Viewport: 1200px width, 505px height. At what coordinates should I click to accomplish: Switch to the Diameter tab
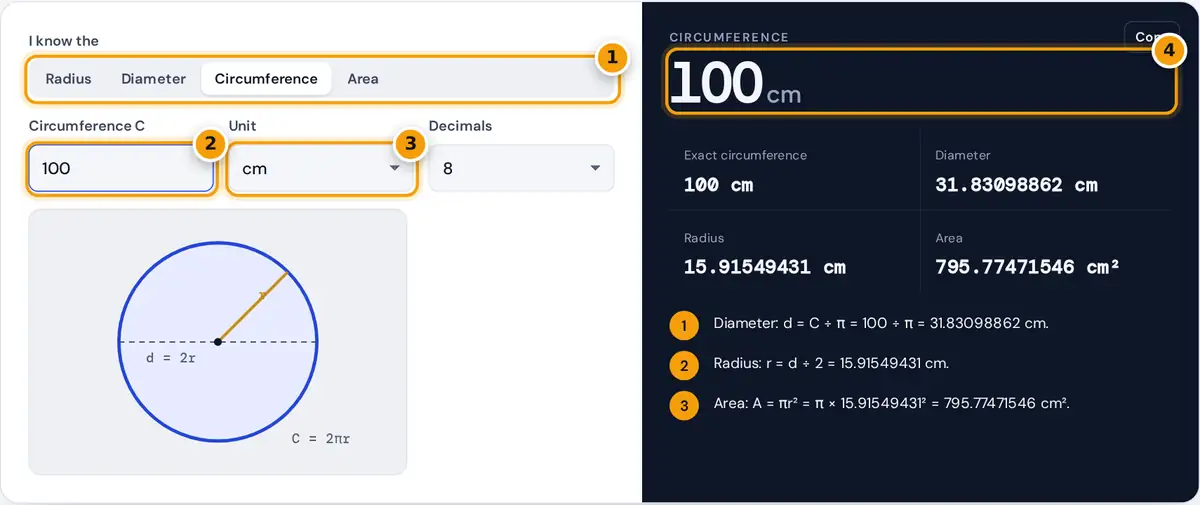tap(153, 79)
